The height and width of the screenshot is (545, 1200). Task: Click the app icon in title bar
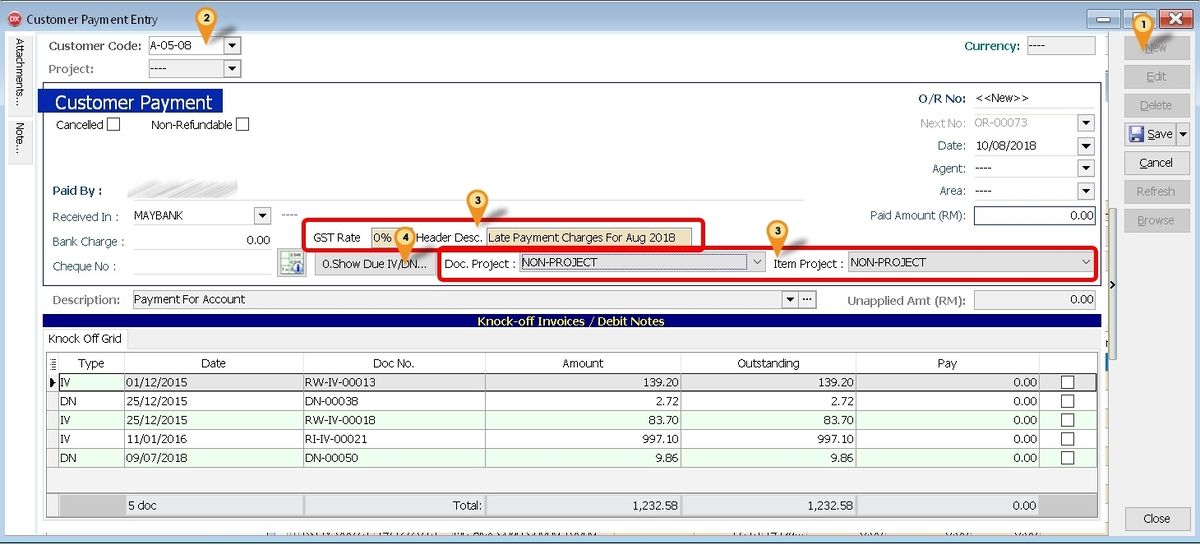(14, 19)
